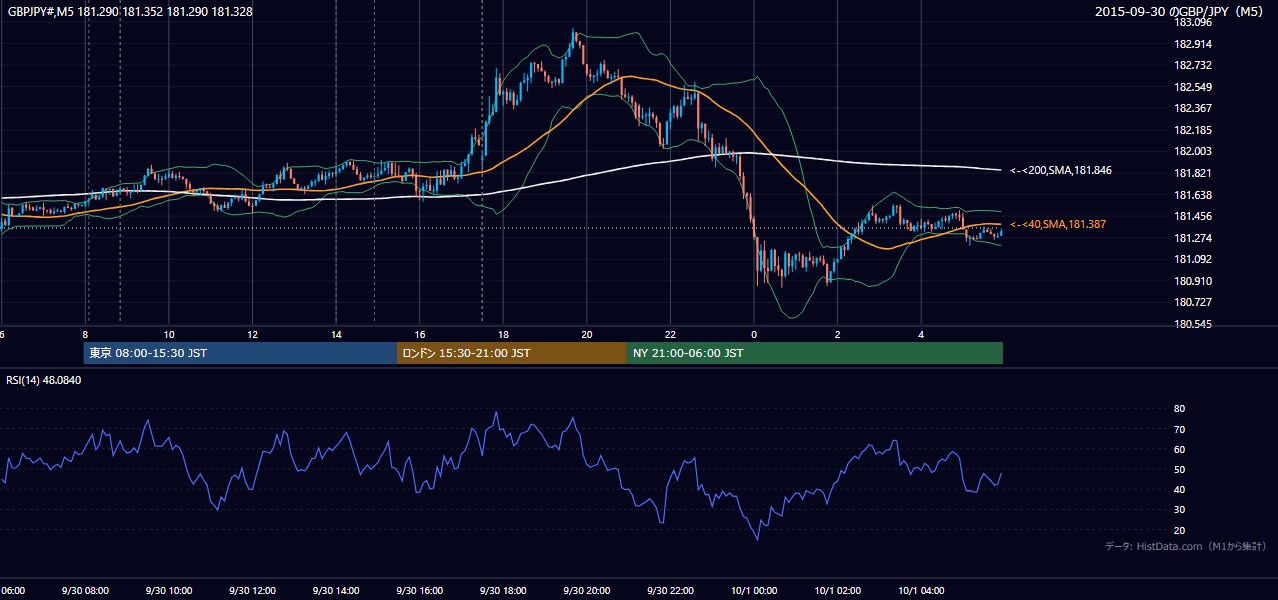The image size is (1278, 600).
Task: Click the NY 21:00-06:00 JST session bar
Action: pyautogui.click(x=815, y=353)
